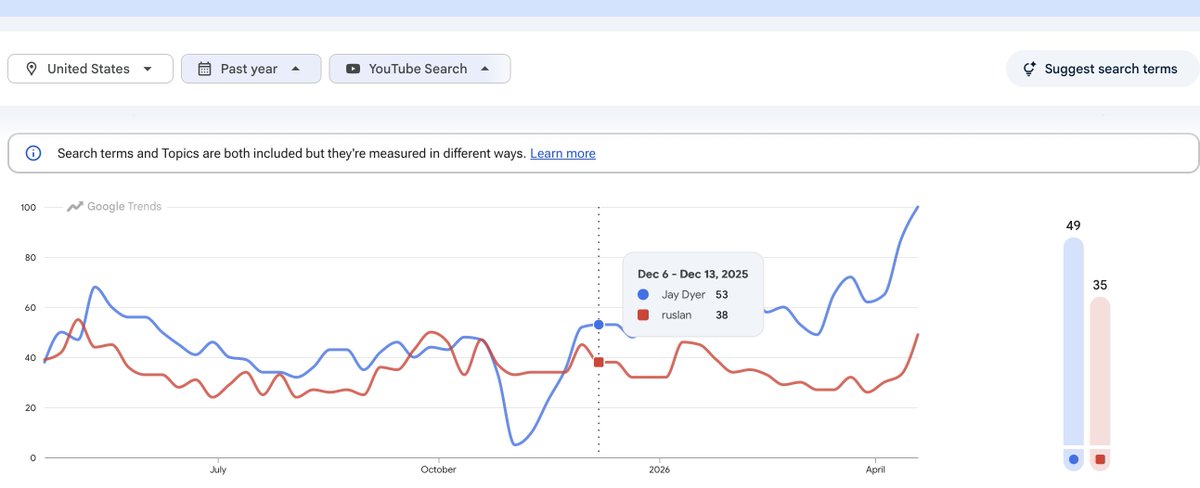Click the 20 value on the vertical axis
This screenshot has height=488, width=1200.
coord(31,408)
